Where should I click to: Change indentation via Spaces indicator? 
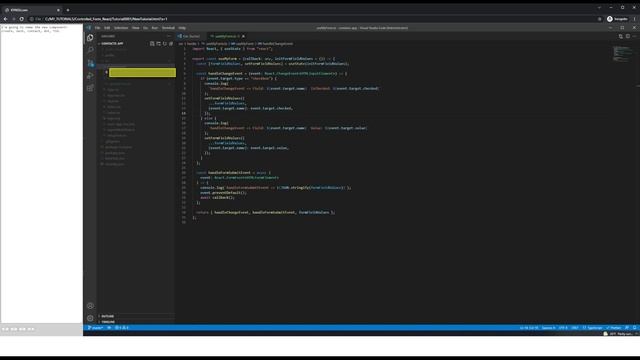549,328
